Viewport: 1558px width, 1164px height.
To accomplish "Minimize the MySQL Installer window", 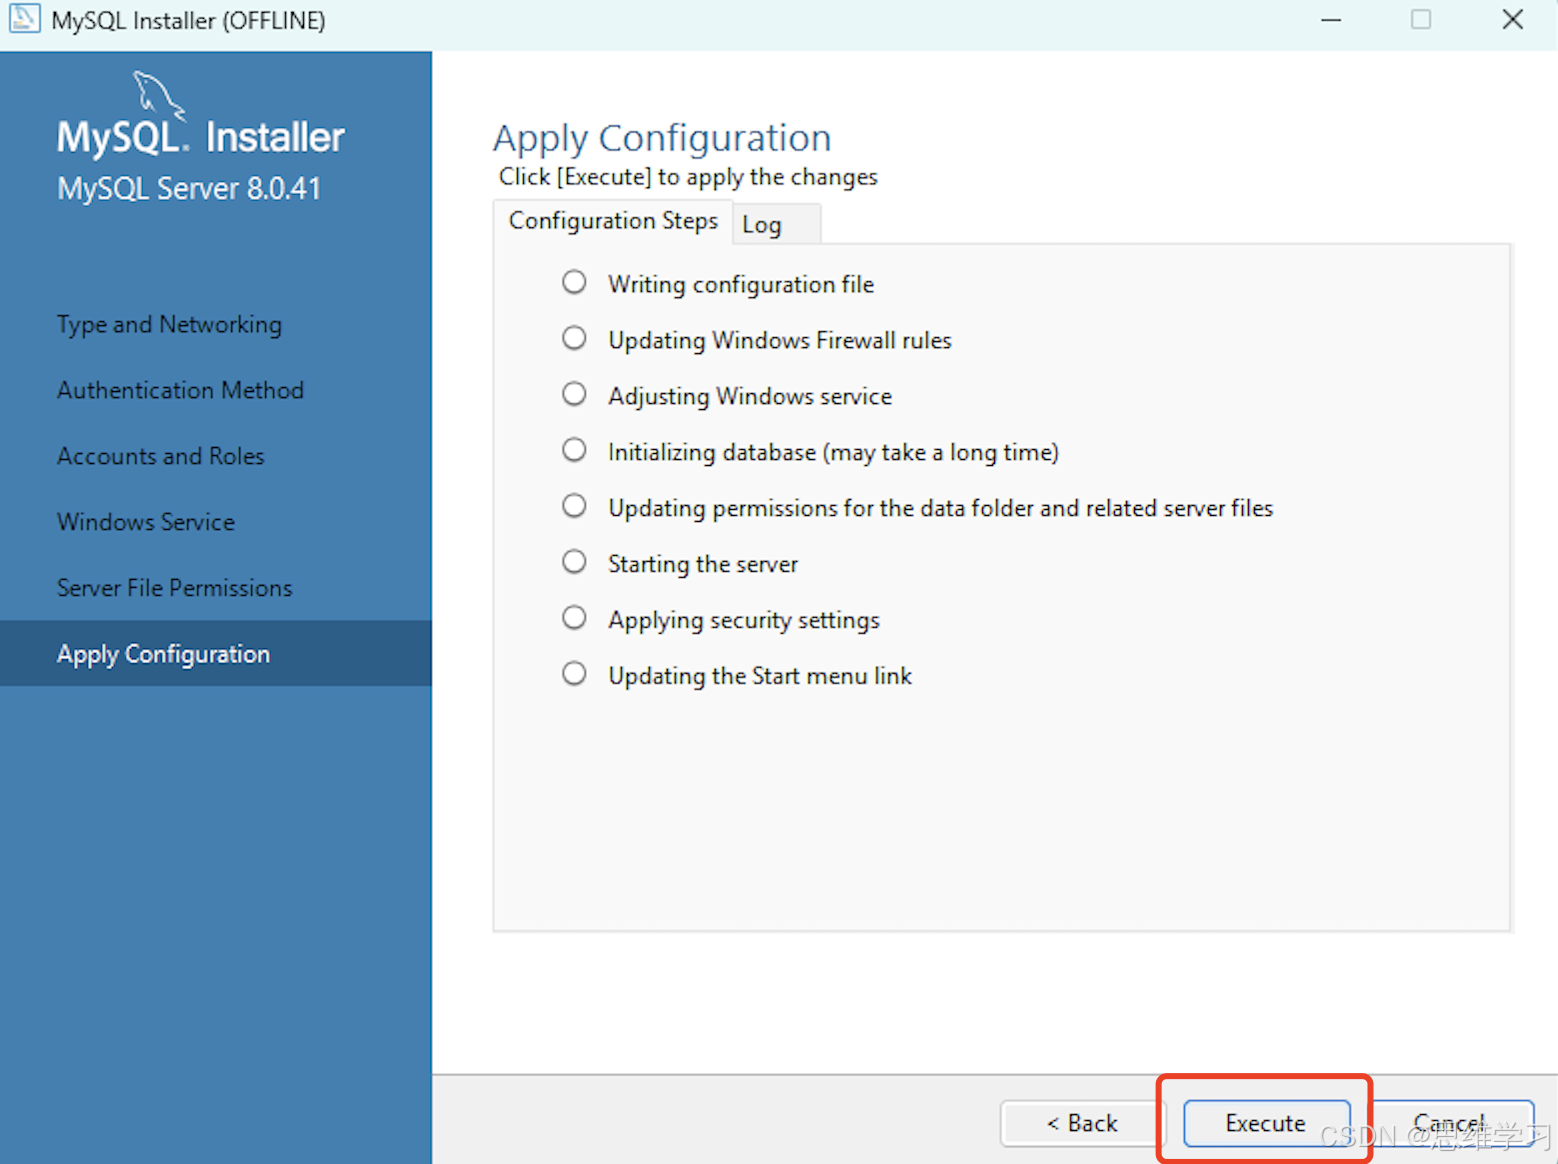I will (x=1331, y=20).
